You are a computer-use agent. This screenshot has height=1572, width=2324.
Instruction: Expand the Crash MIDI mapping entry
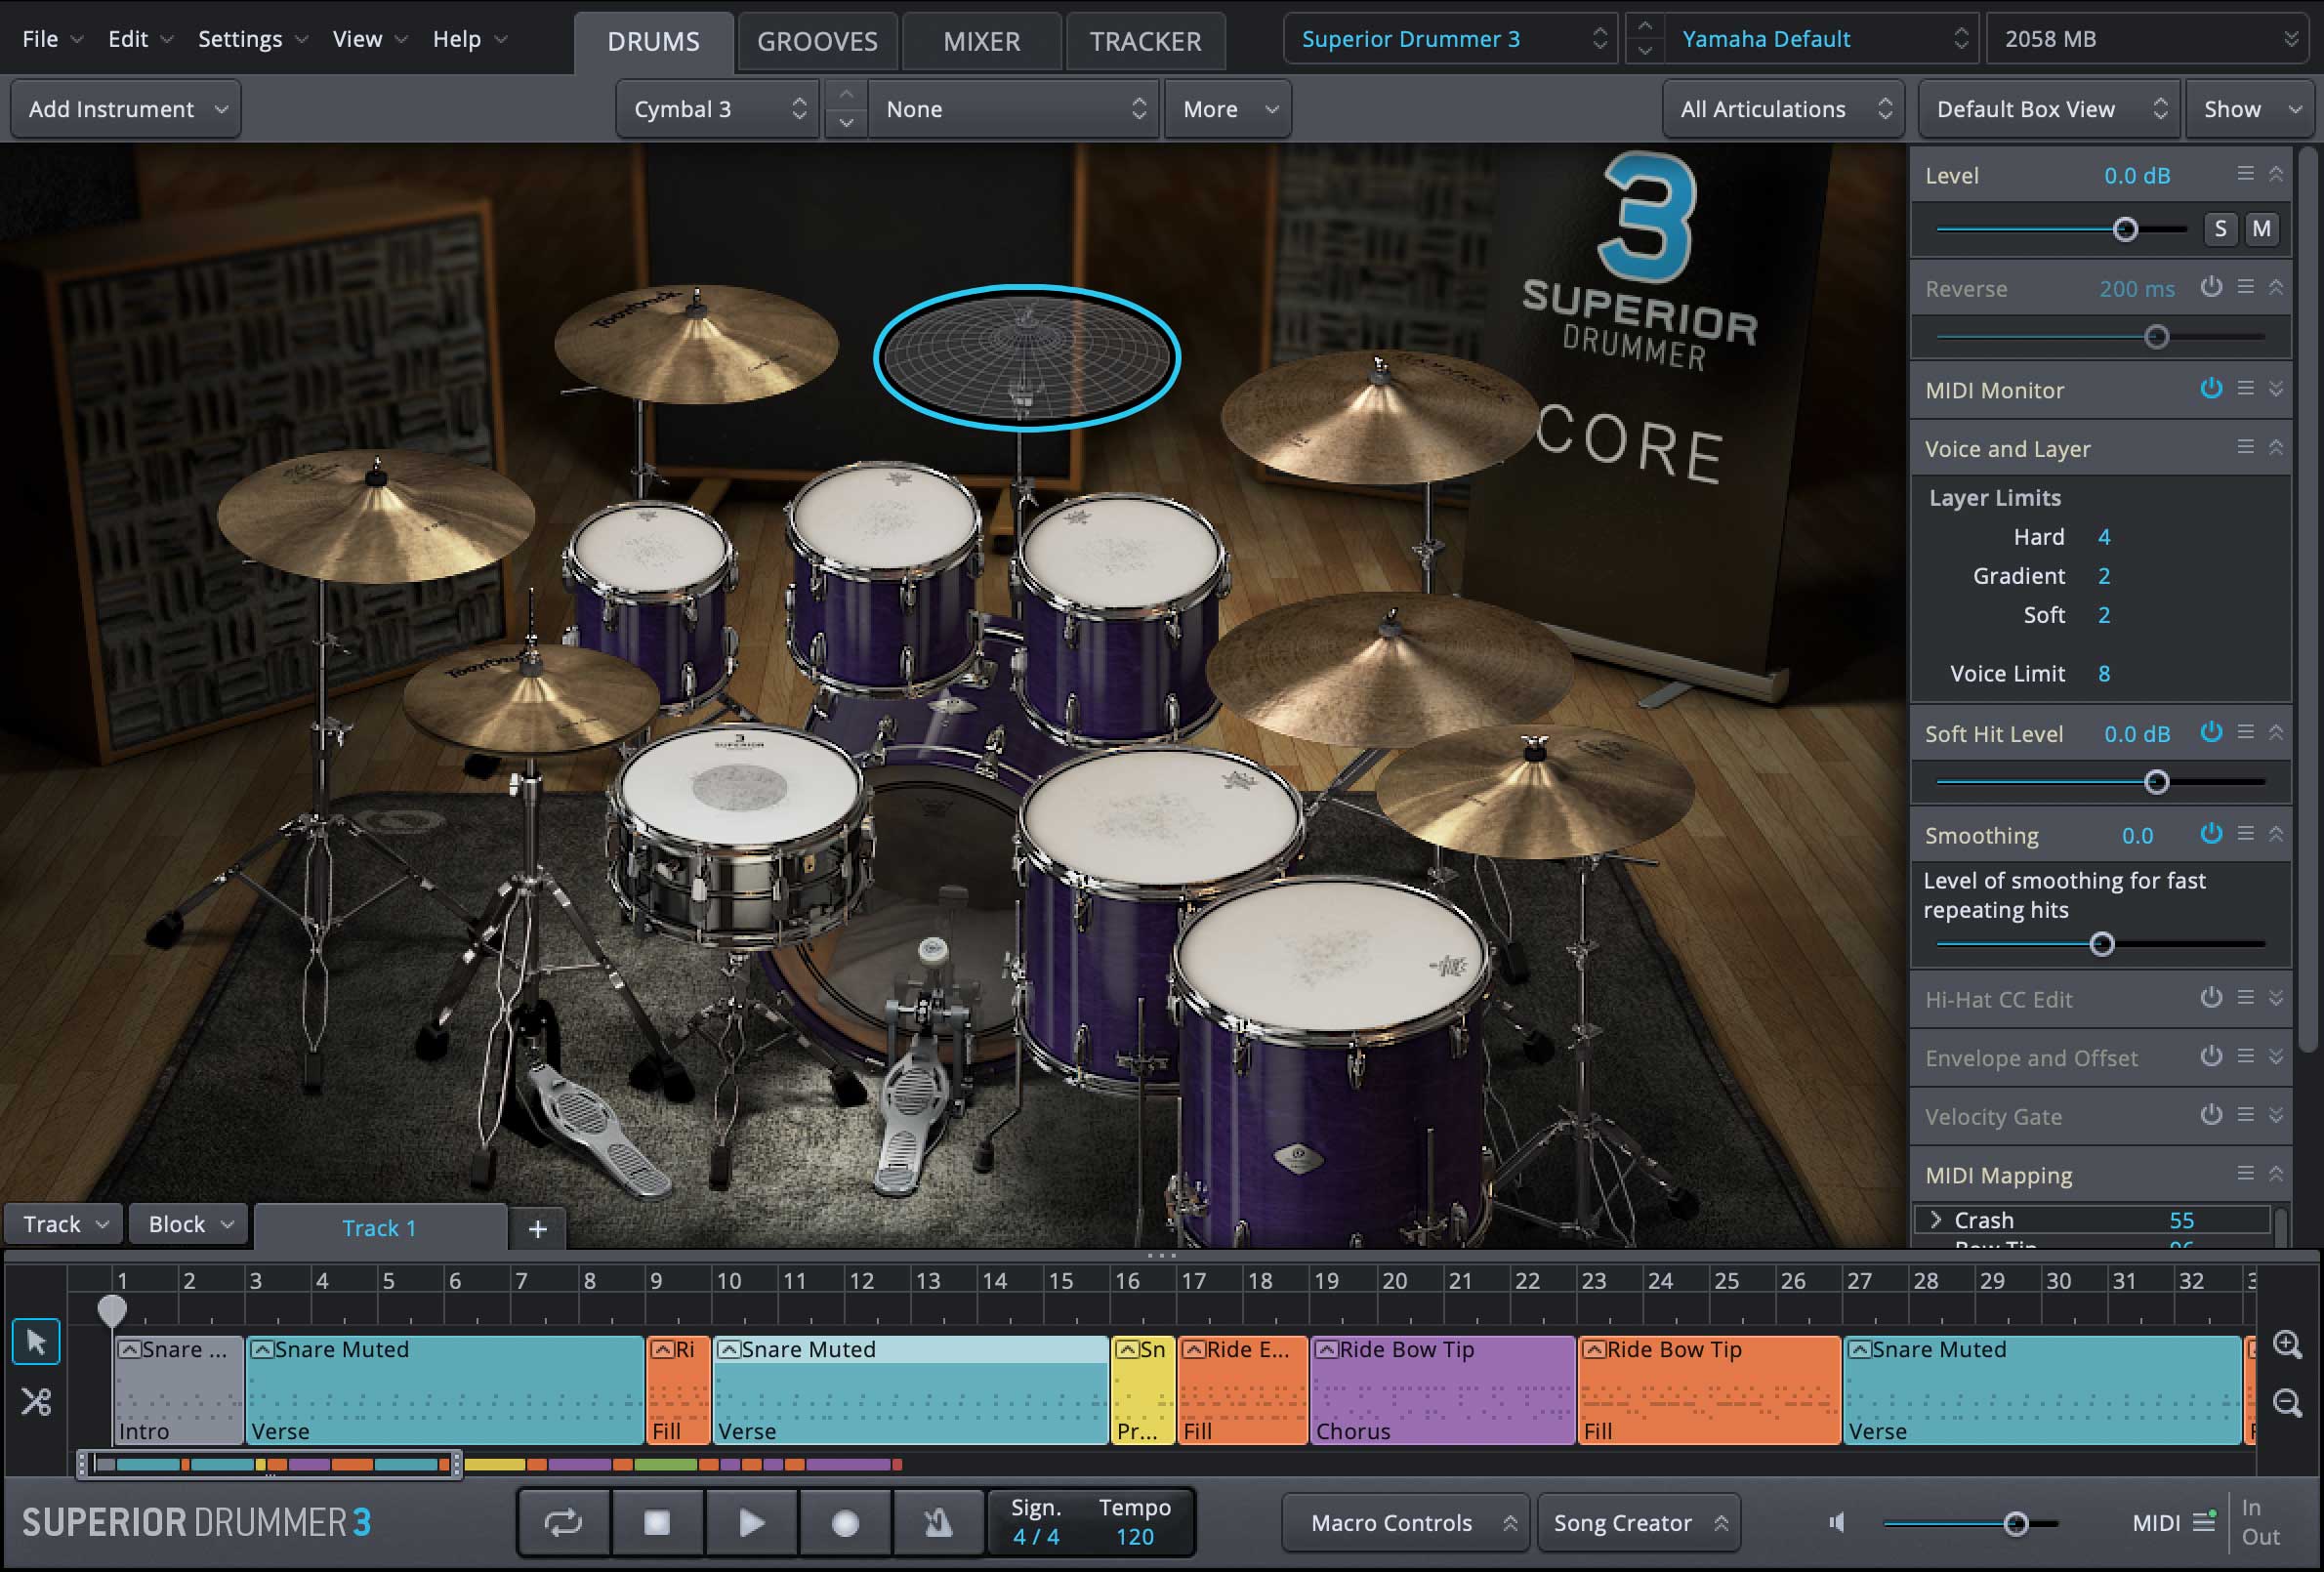click(x=1936, y=1219)
